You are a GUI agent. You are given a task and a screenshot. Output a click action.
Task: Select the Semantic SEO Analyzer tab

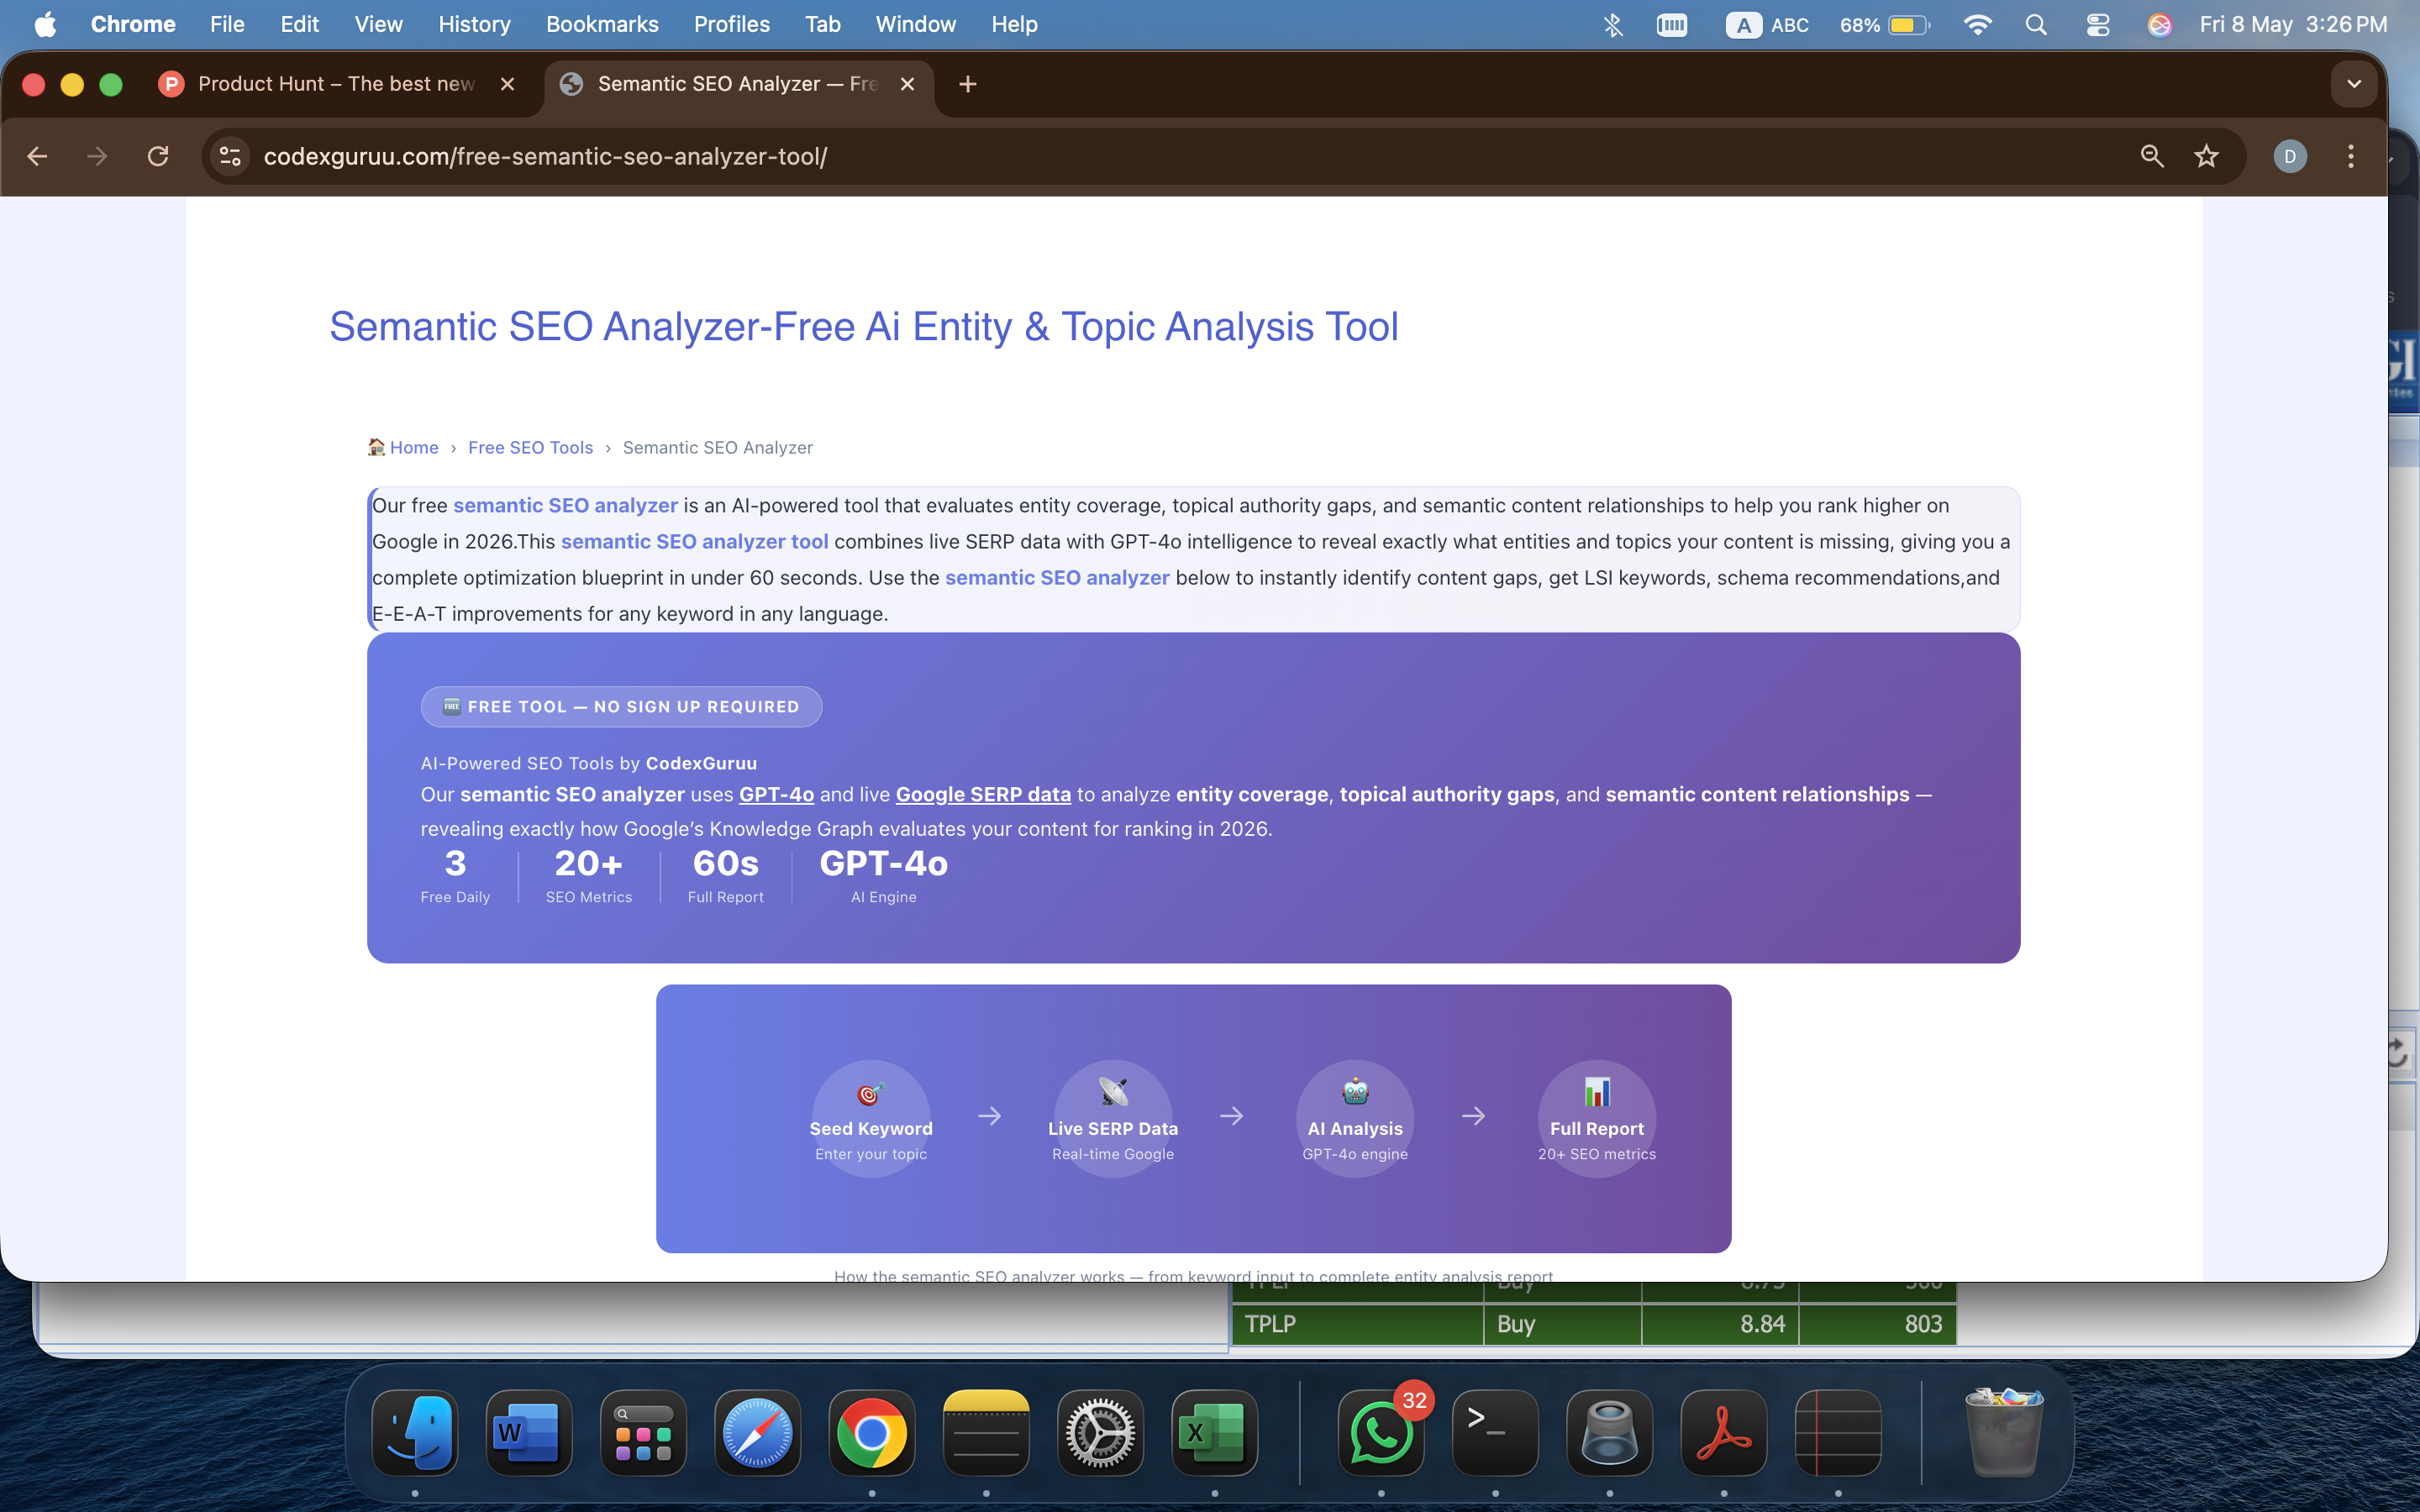pos(738,84)
